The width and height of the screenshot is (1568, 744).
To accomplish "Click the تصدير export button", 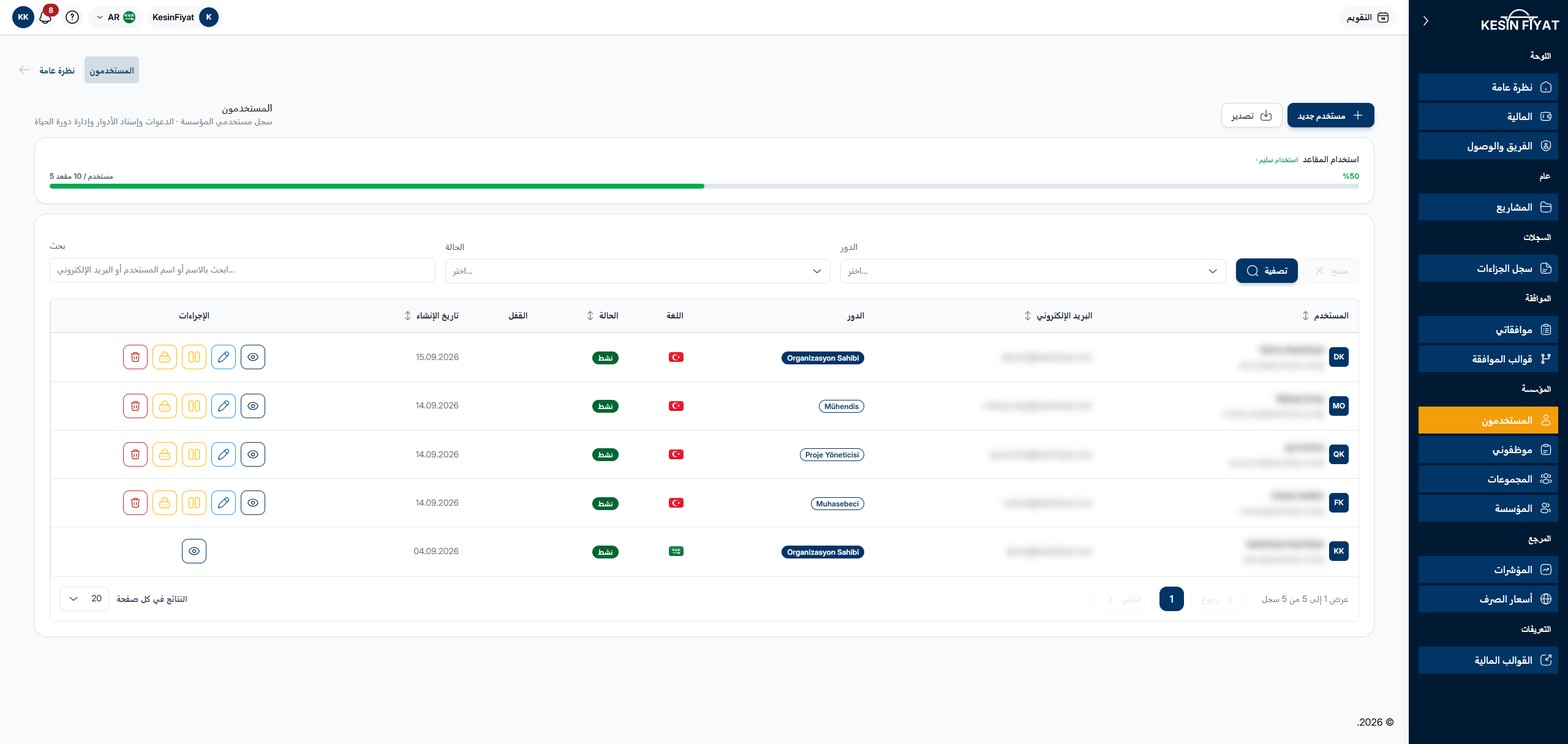I will pos(1252,115).
